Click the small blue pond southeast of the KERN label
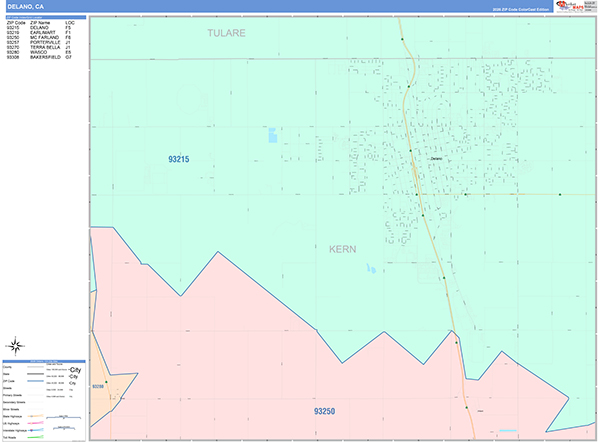The image size is (600, 442). click(371, 269)
